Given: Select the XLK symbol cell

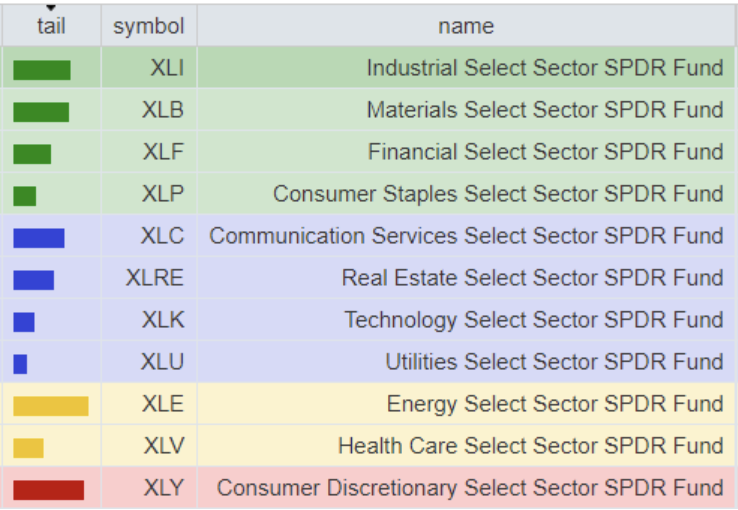Looking at the screenshot, I should pyautogui.click(x=163, y=320).
